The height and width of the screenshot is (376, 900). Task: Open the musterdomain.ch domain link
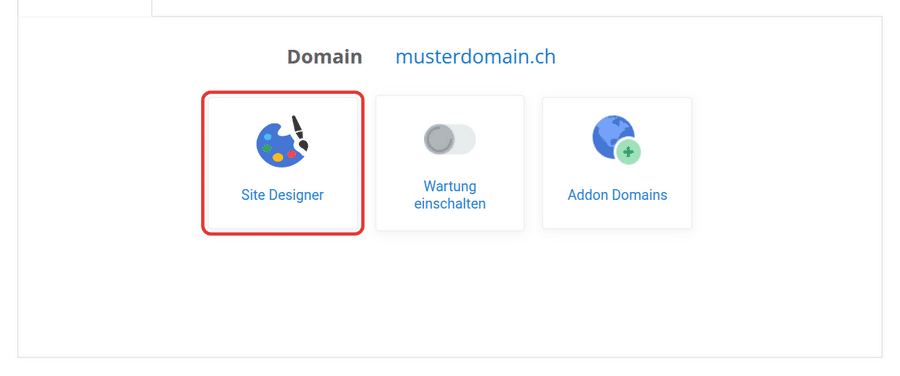point(475,57)
